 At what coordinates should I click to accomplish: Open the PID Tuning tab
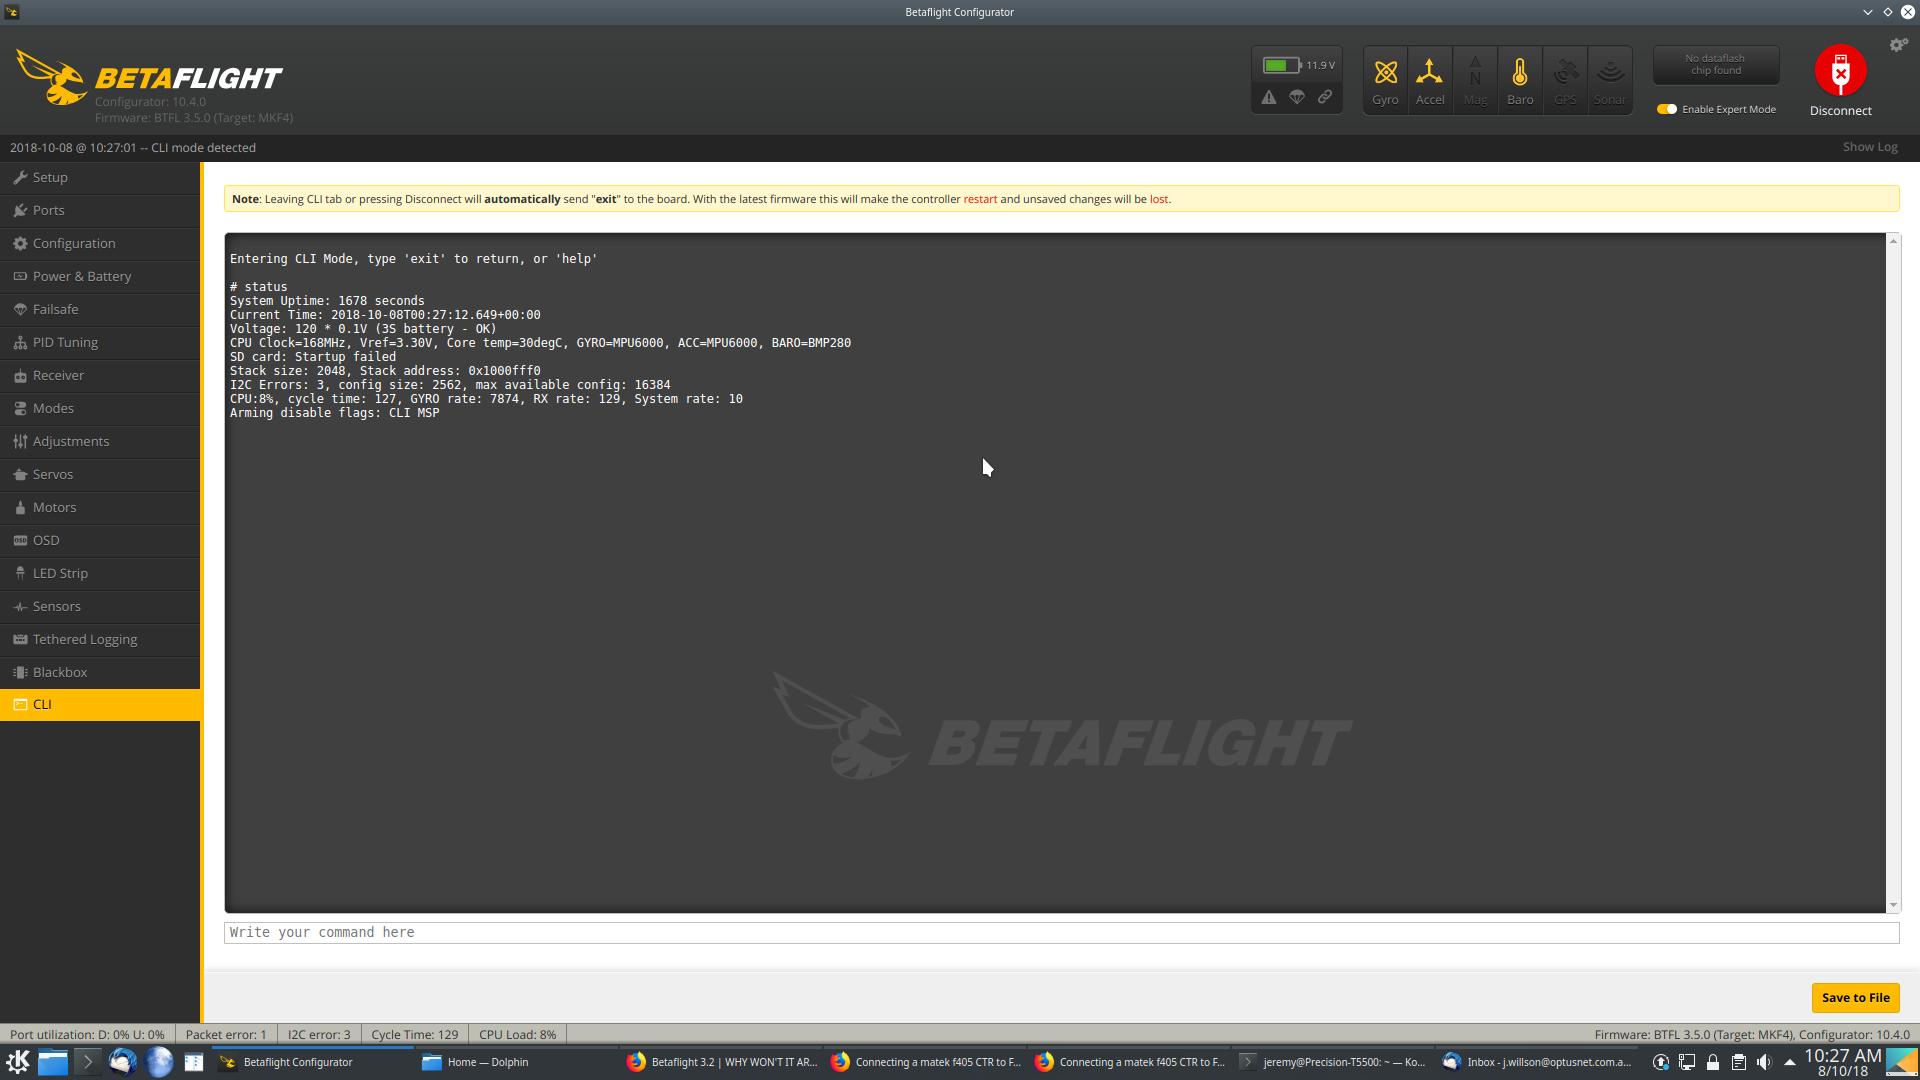[100, 342]
